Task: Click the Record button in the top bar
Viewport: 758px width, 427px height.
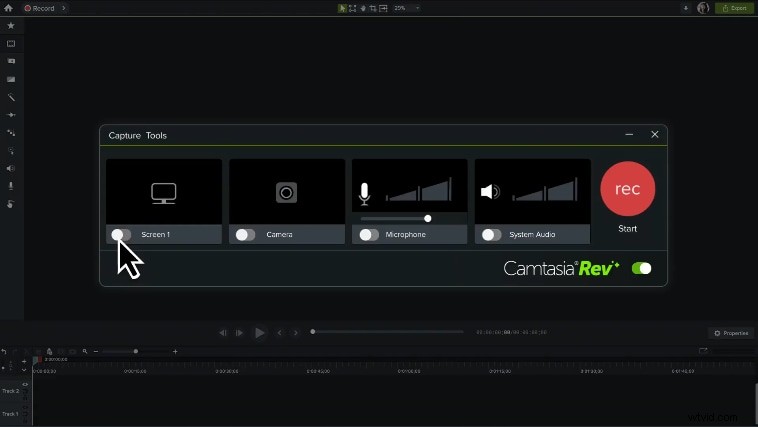Action: click(40, 8)
